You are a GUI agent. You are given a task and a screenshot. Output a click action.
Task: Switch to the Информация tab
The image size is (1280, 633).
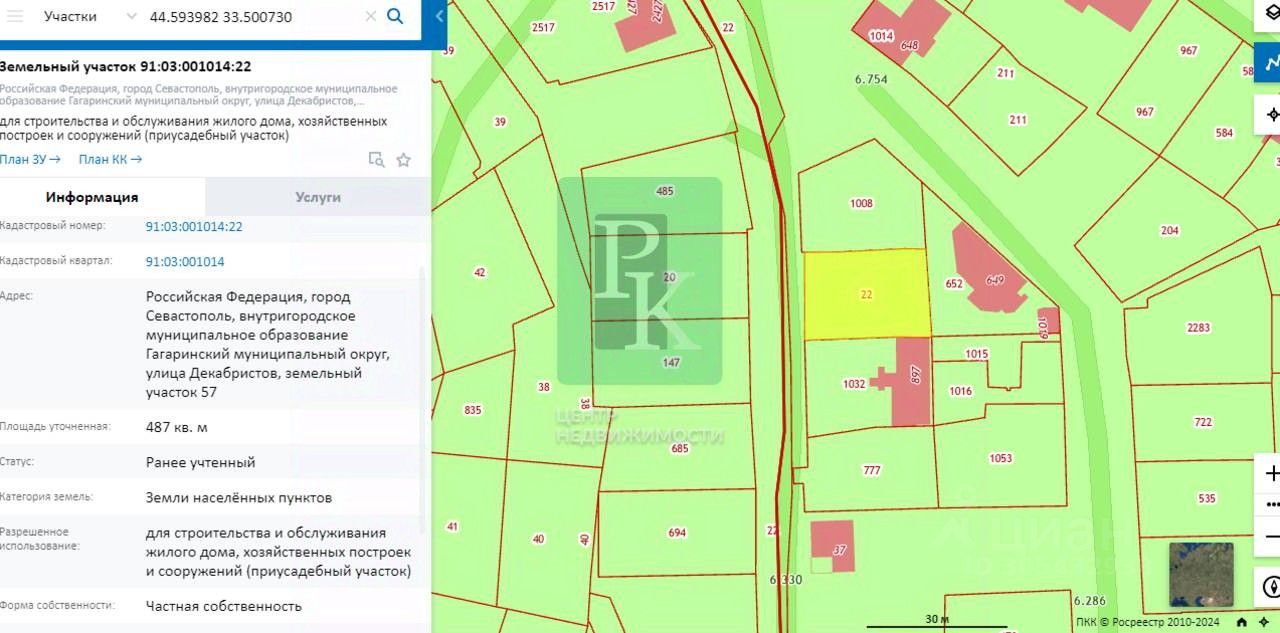point(92,197)
